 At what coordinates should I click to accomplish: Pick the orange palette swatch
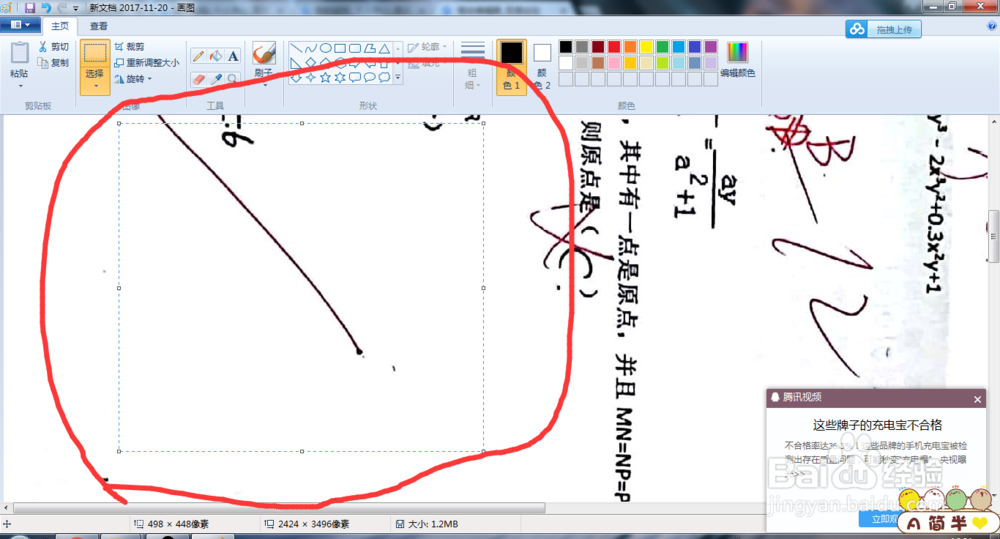tap(630, 47)
